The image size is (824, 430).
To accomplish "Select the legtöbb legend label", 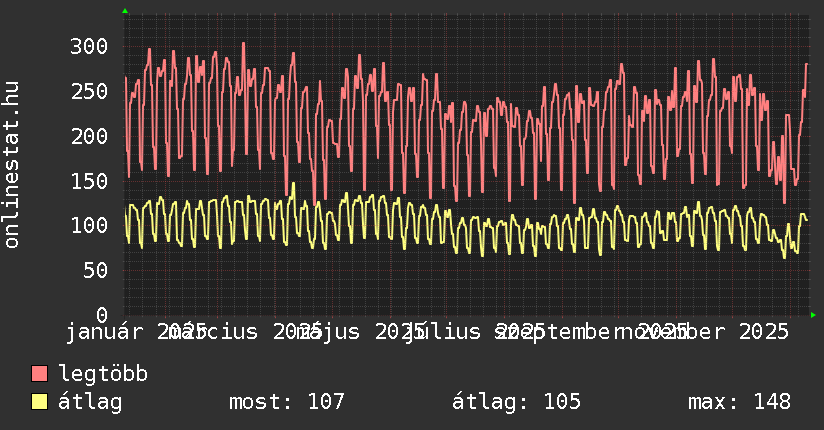I will (104, 375).
